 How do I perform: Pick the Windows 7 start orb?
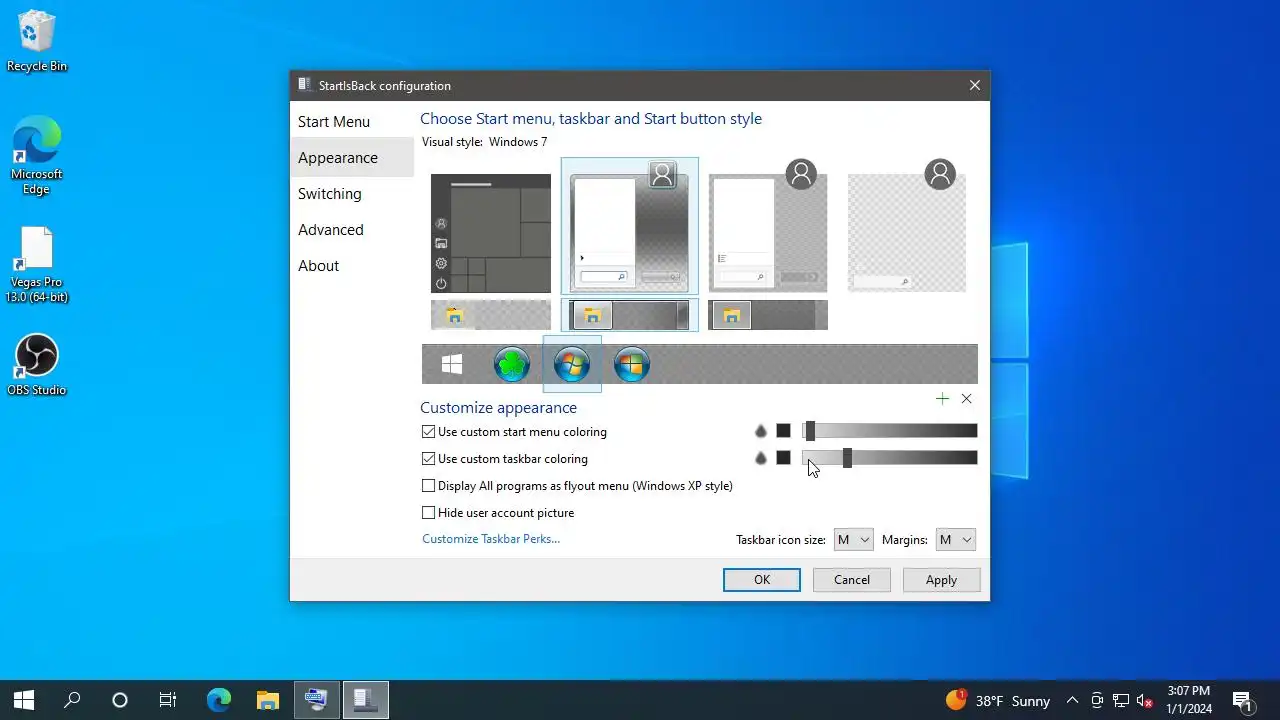pyautogui.click(x=572, y=365)
